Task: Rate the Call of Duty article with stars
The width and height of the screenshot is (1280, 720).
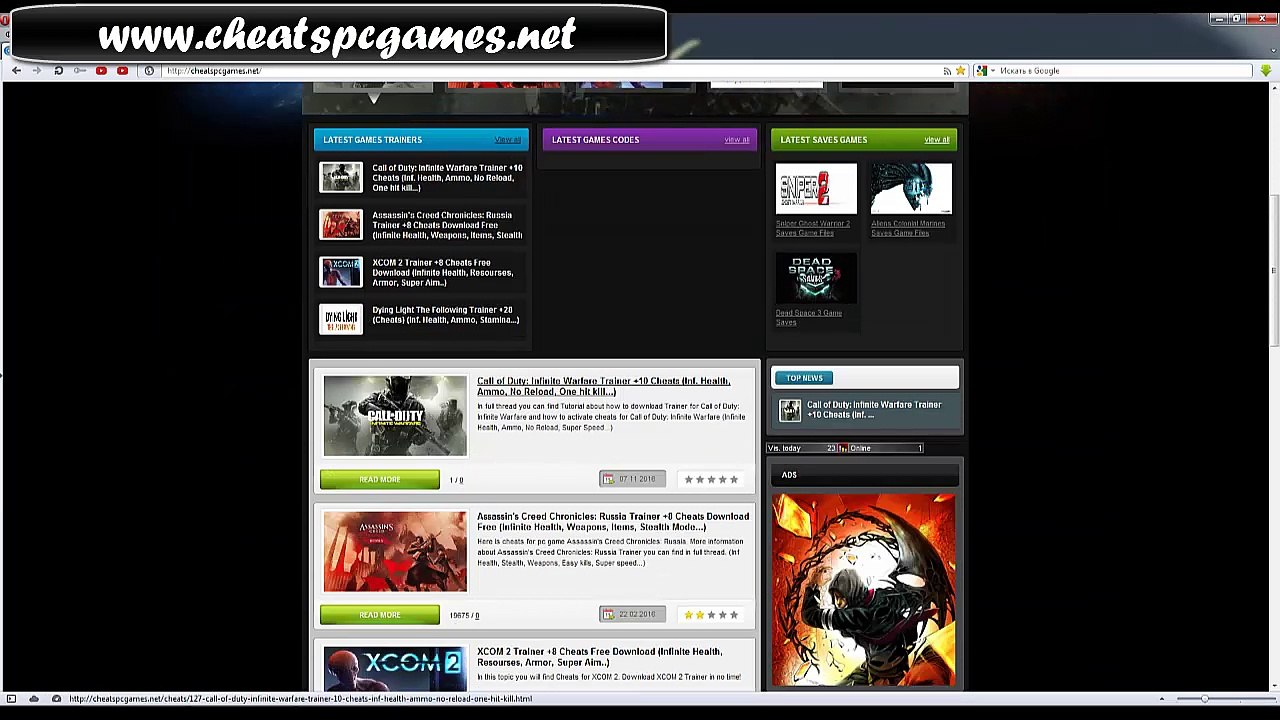Action: [x=711, y=480]
